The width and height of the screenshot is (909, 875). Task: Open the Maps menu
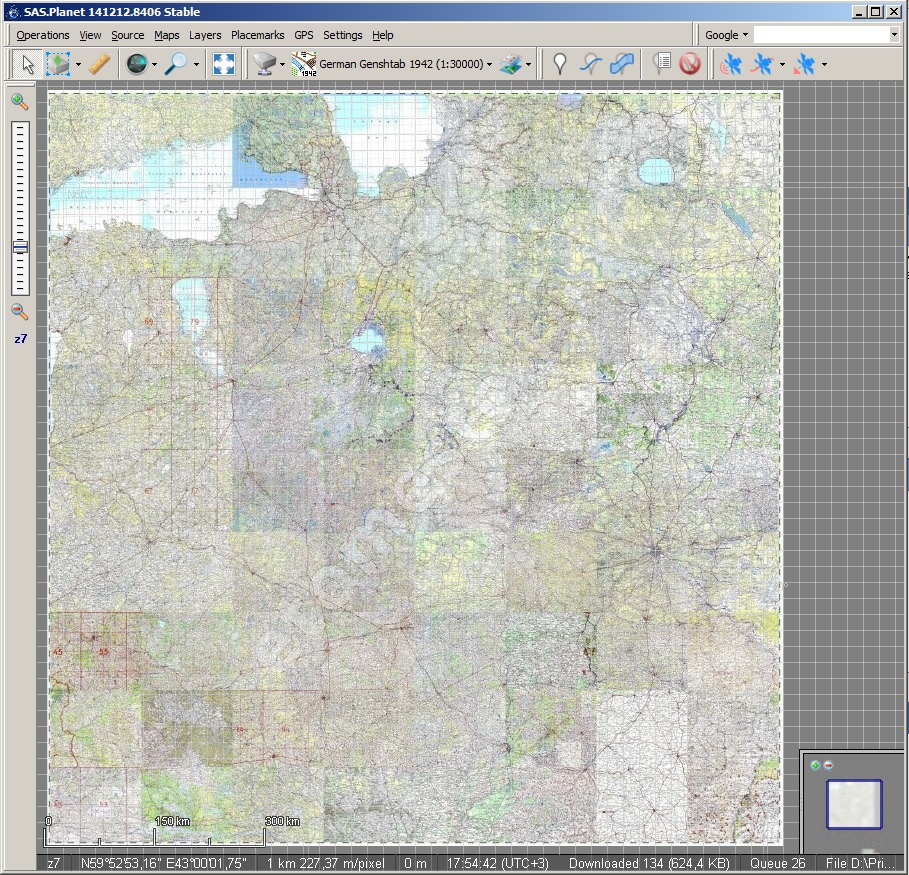coord(166,35)
